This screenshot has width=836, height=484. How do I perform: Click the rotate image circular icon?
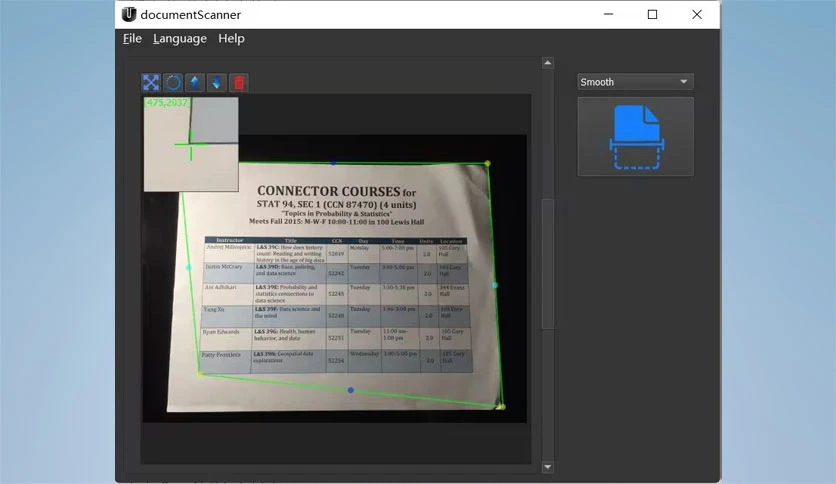(x=173, y=83)
